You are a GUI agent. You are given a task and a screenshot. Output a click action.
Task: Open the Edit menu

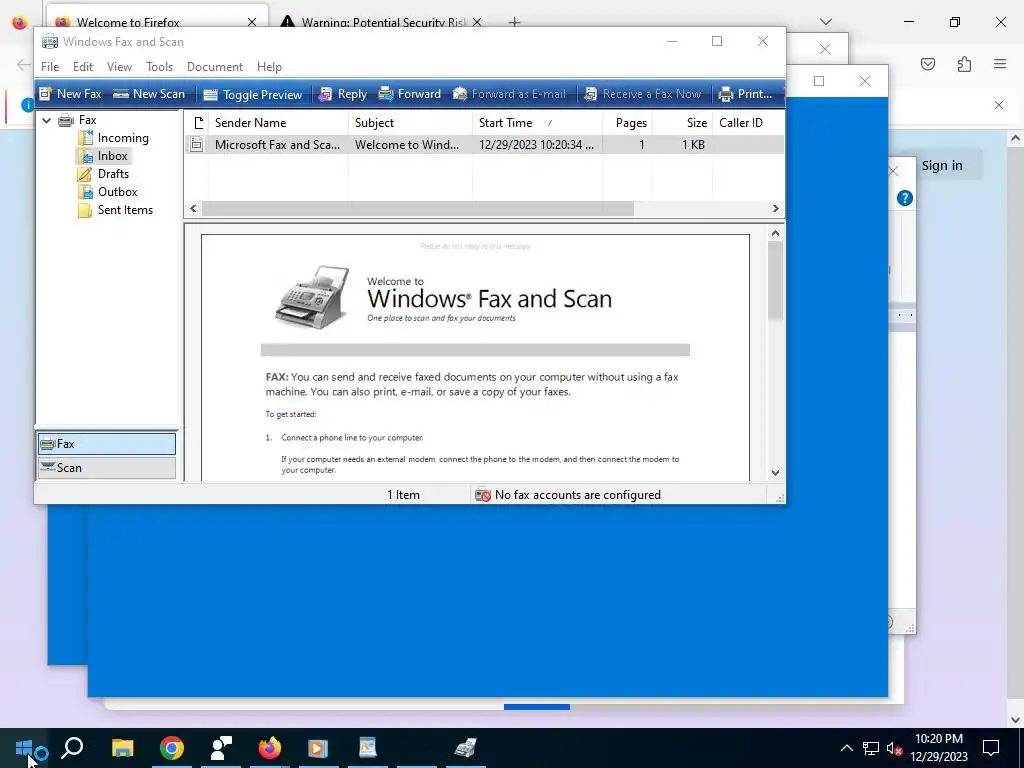pyautogui.click(x=82, y=67)
